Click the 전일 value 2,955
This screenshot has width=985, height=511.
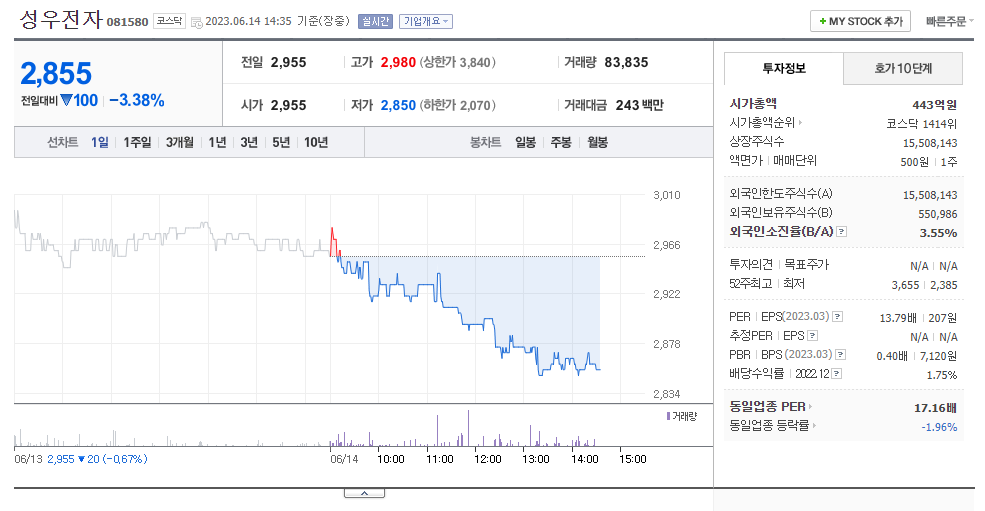pyautogui.click(x=288, y=62)
